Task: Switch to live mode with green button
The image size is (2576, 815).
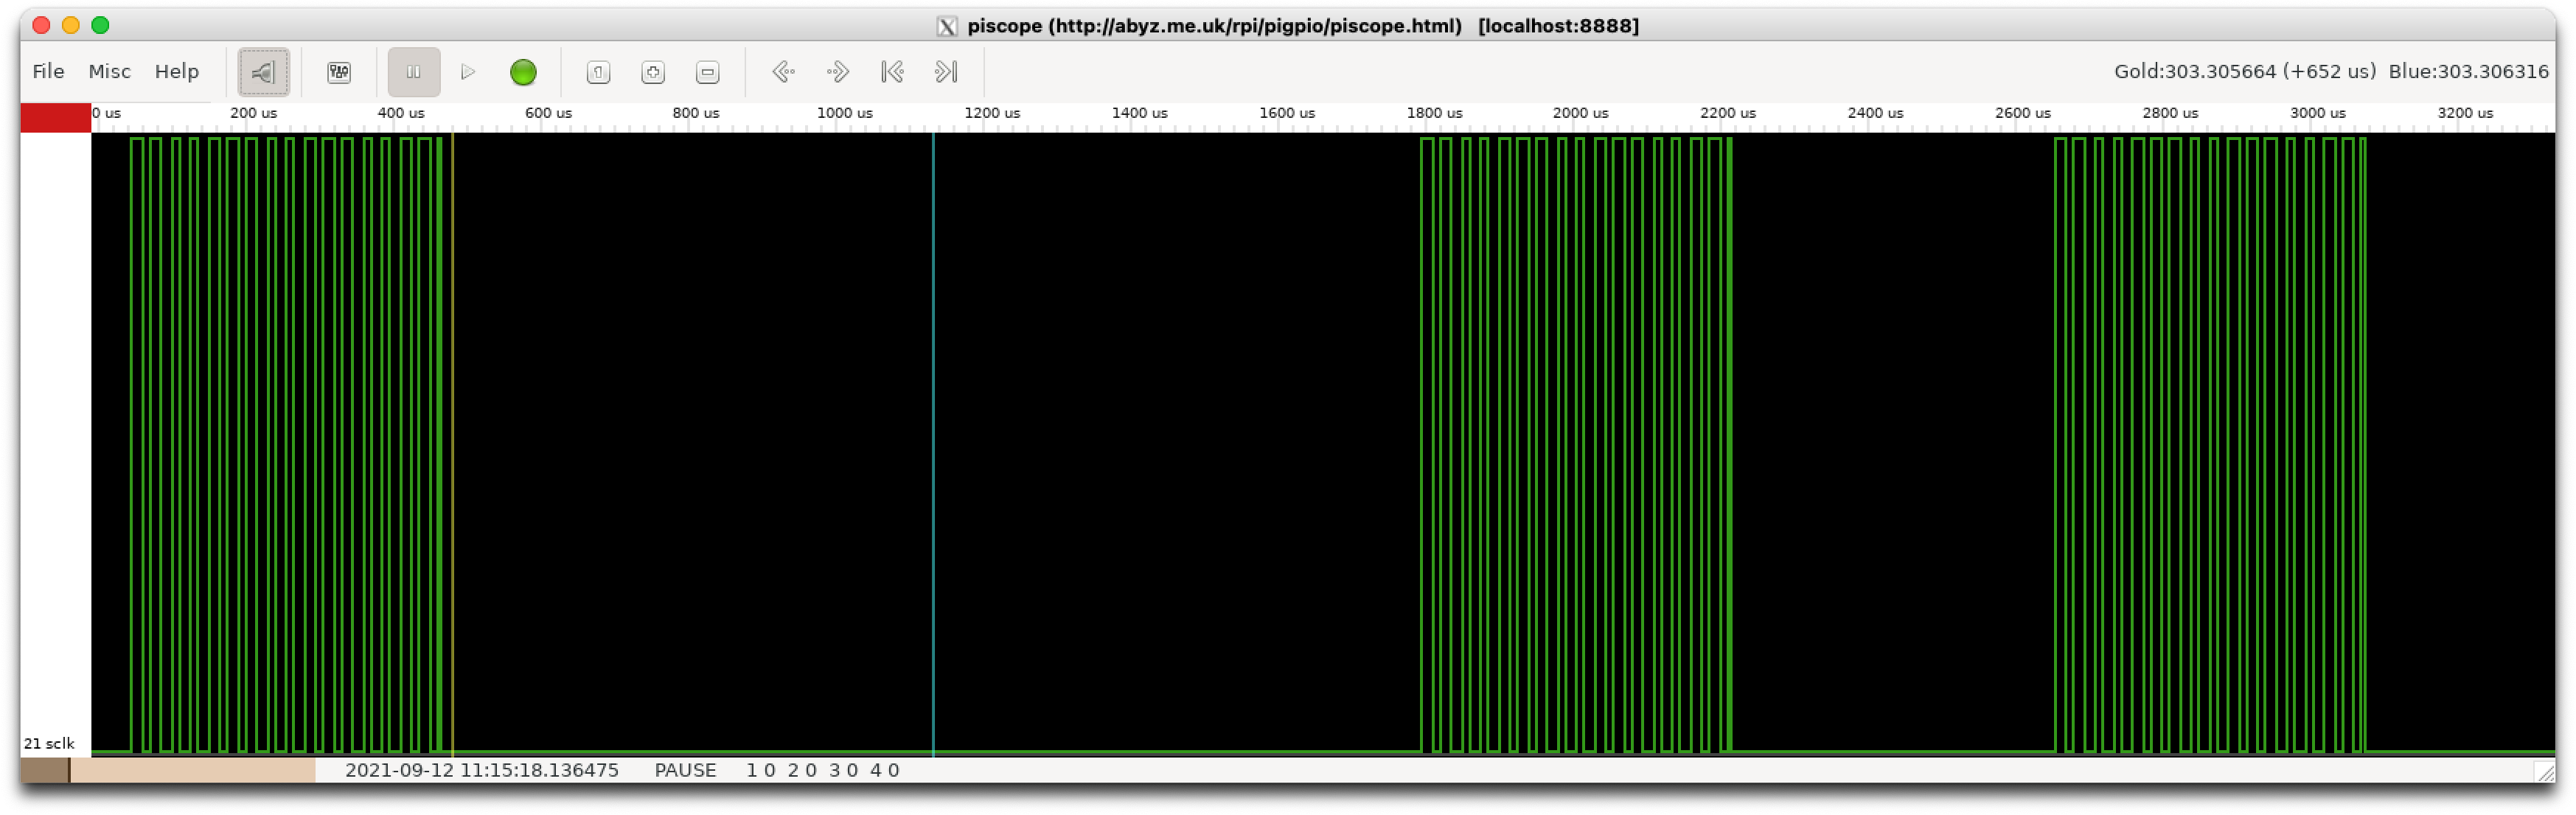Action: (x=523, y=72)
